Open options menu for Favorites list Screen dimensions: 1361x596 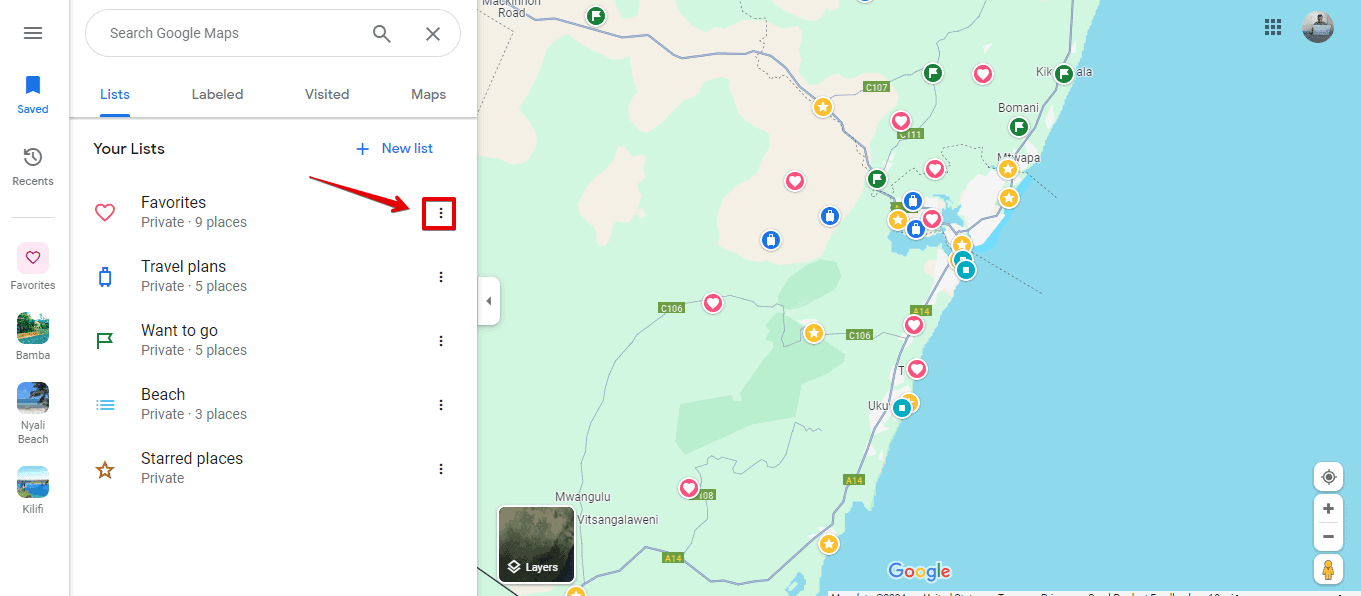tap(440, 213)
